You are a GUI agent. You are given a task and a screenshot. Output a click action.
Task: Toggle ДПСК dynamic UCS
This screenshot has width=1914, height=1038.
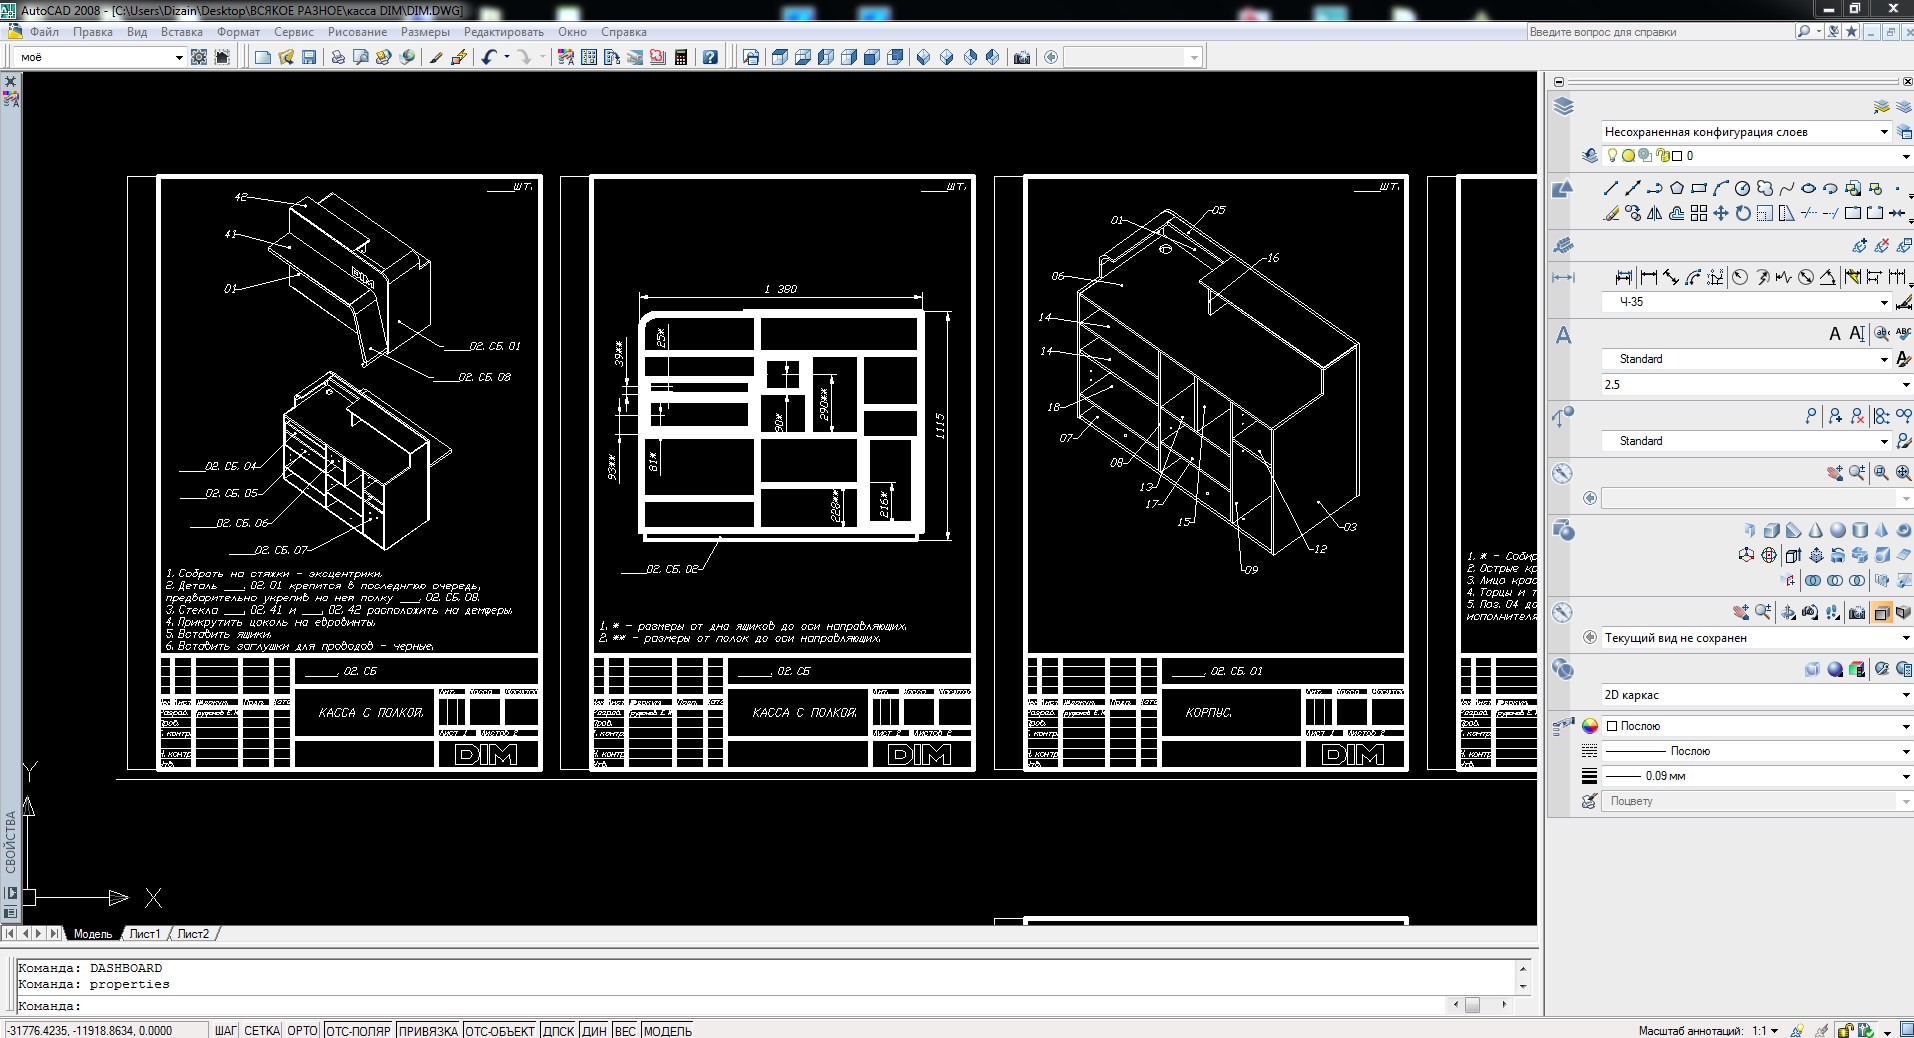[559, 1031]
